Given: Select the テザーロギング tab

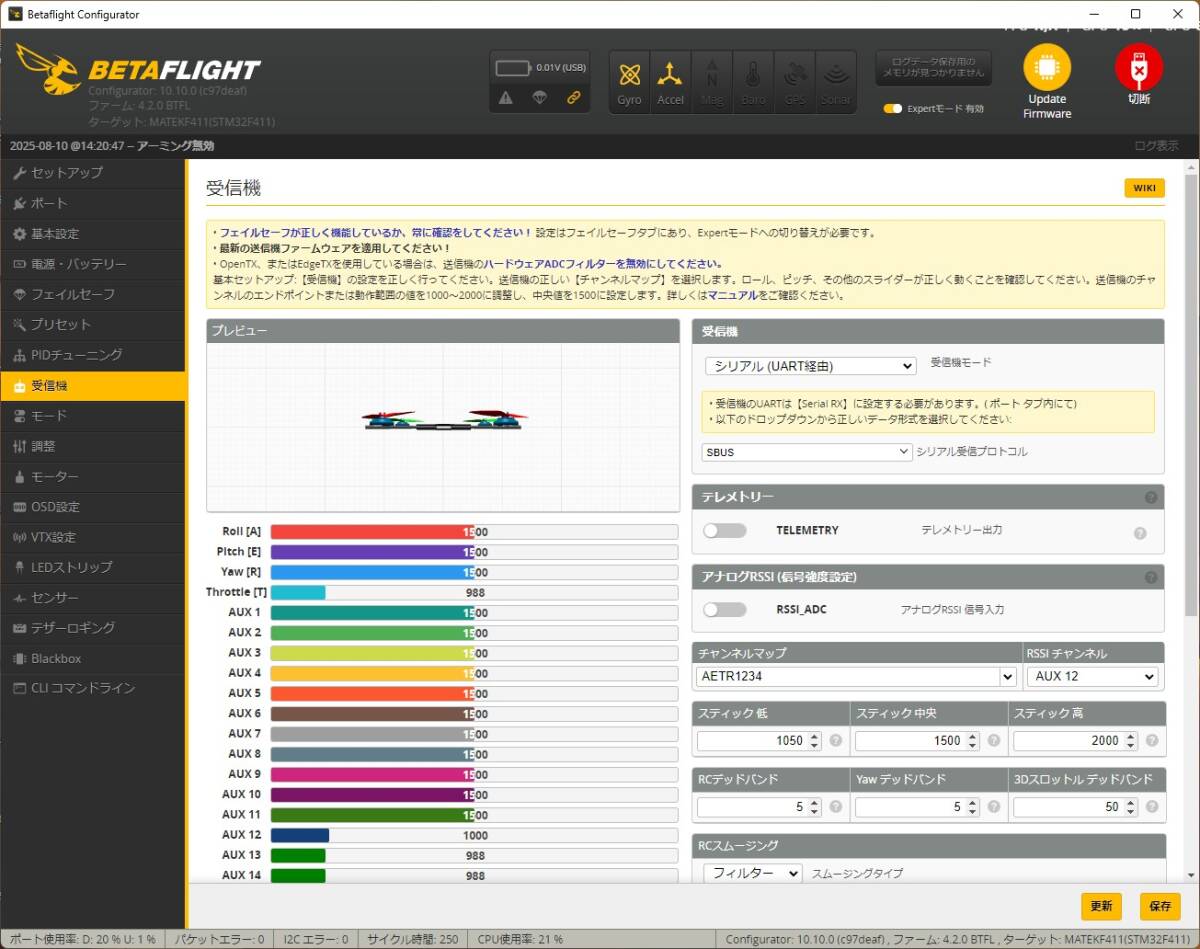Looking at the screenshot, I should (93, 628).
